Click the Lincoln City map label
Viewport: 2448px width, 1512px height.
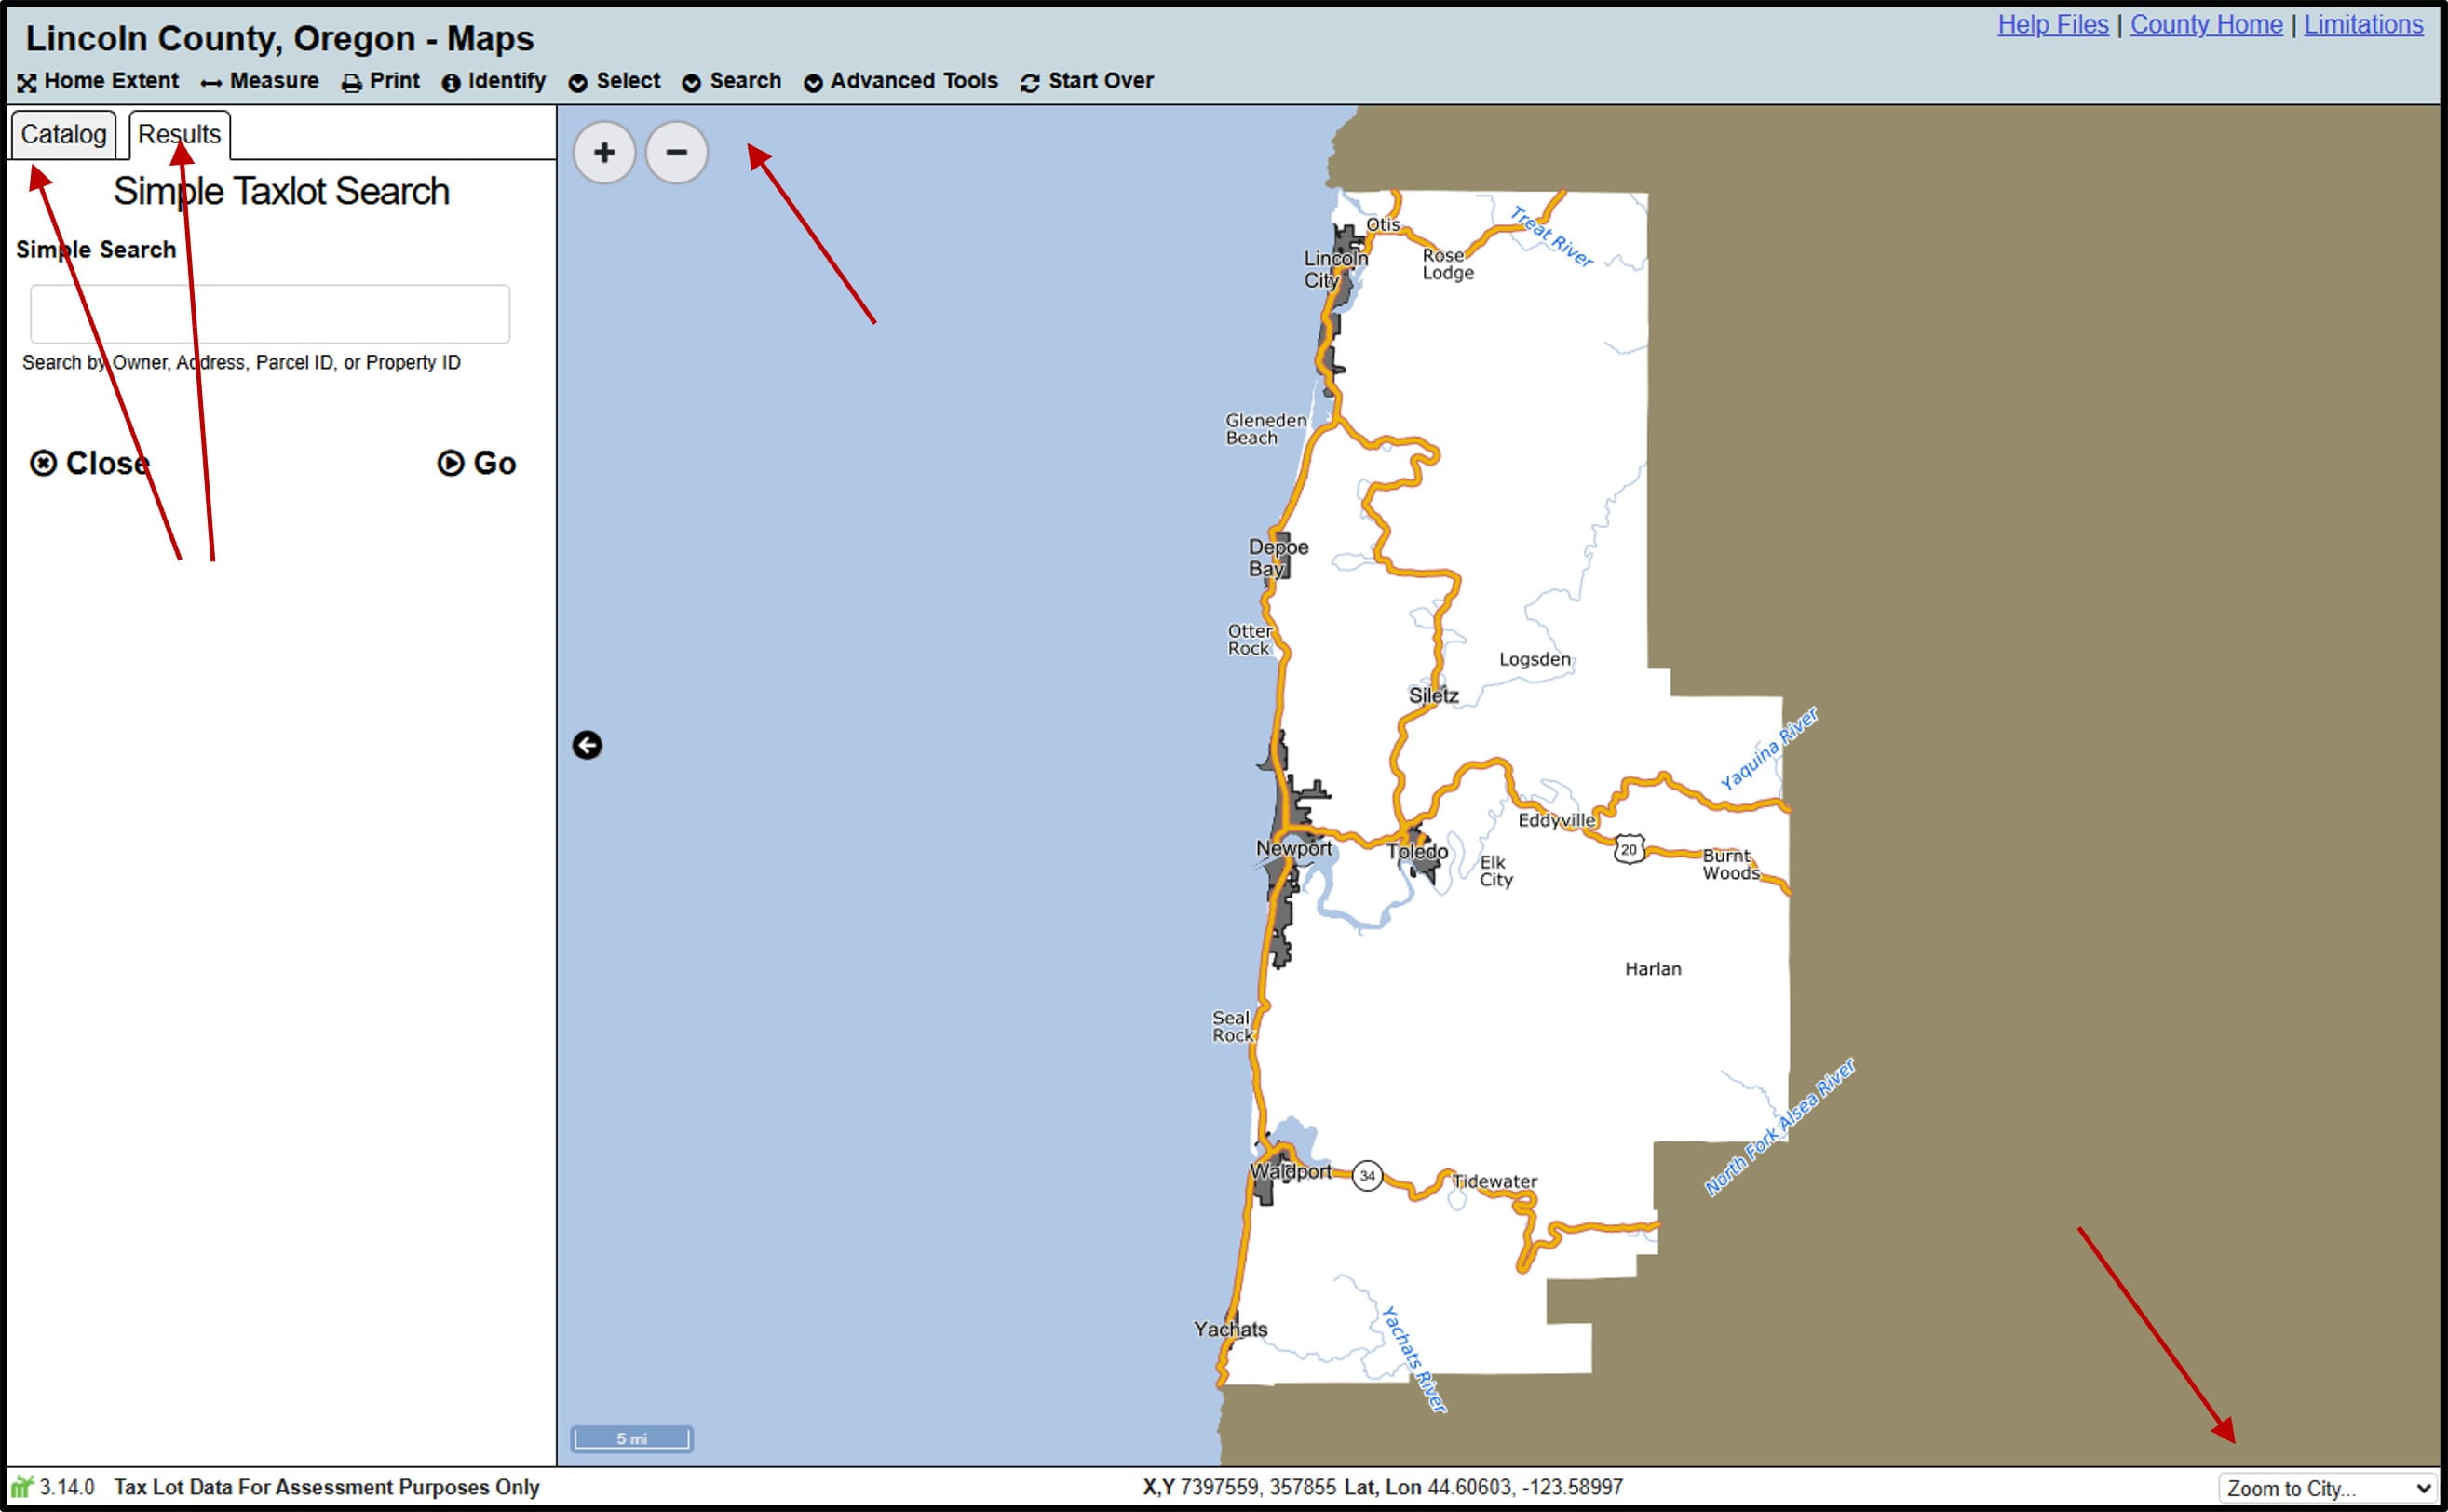click(1334, 269)
